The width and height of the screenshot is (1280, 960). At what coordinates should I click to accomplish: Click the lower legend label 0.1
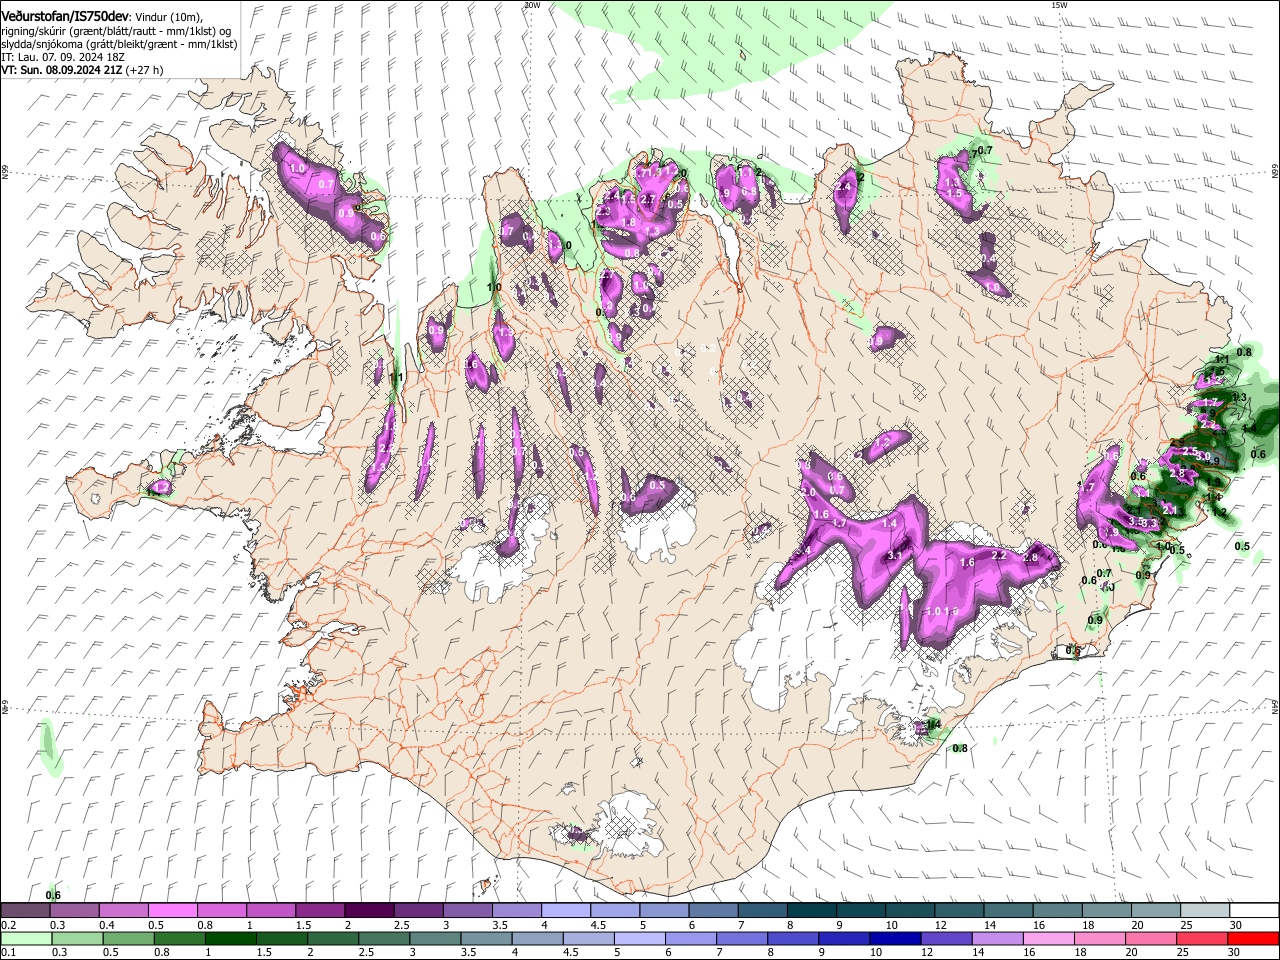pyautogui.click(x=8, y=952)
